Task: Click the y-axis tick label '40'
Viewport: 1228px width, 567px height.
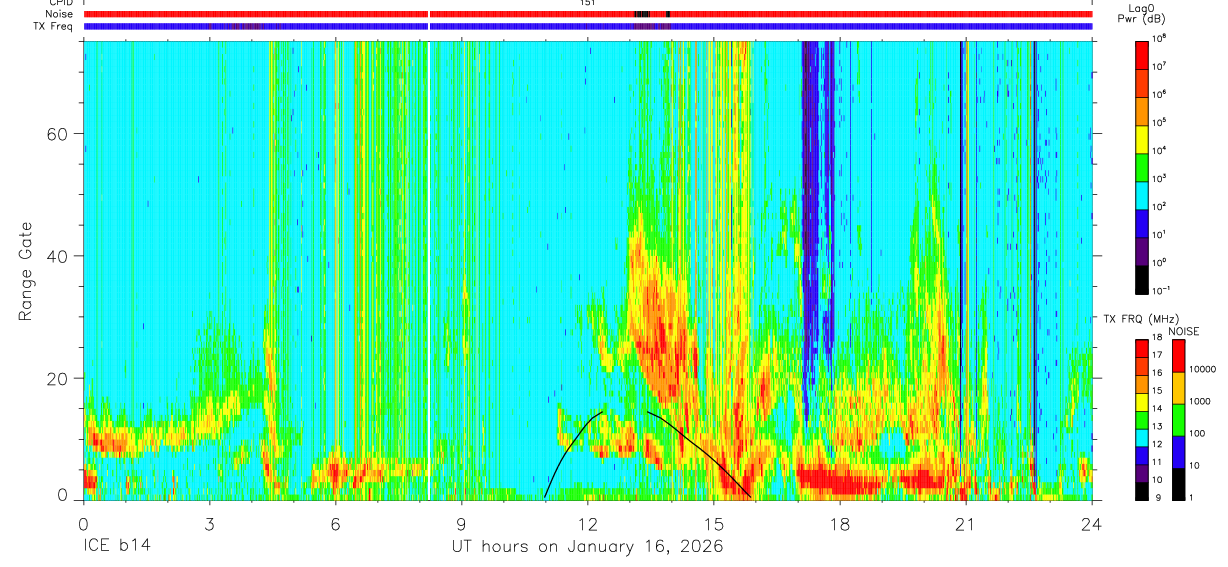Action: click(x=58, y=256)
